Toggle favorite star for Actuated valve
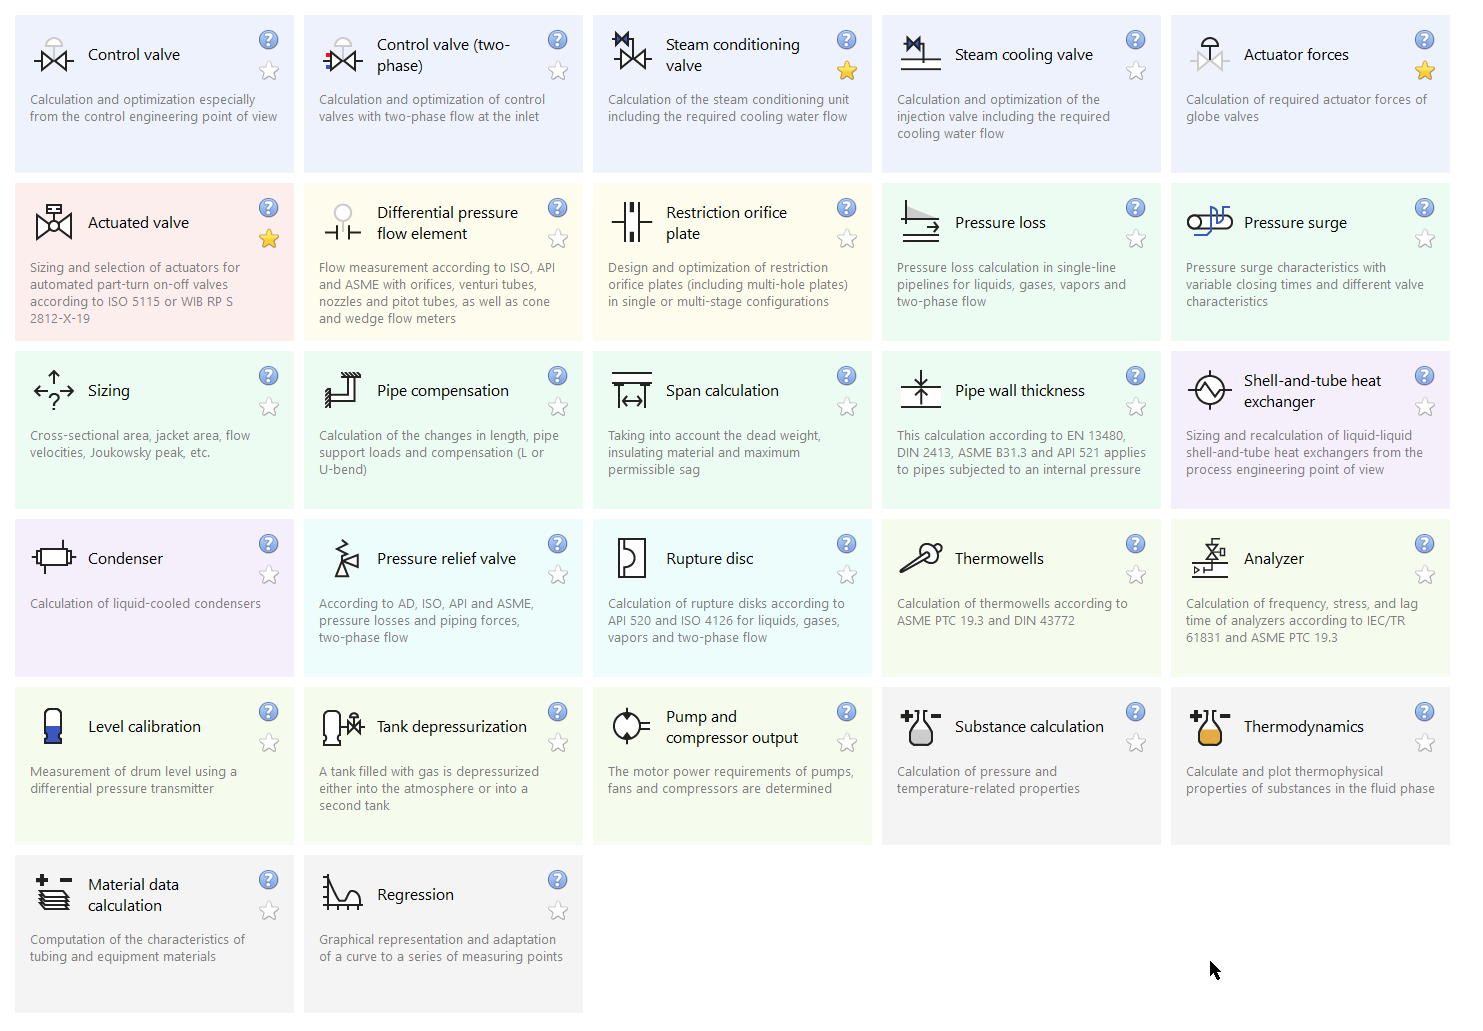The width and height of the screenshot is (1483, 1031). coord(269,239)
